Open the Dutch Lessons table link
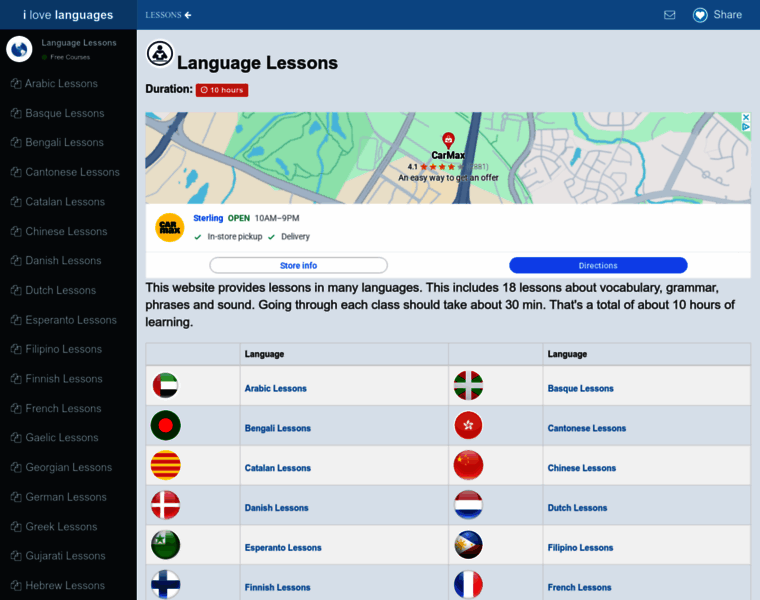760x600 pixels. click(577, 507)
